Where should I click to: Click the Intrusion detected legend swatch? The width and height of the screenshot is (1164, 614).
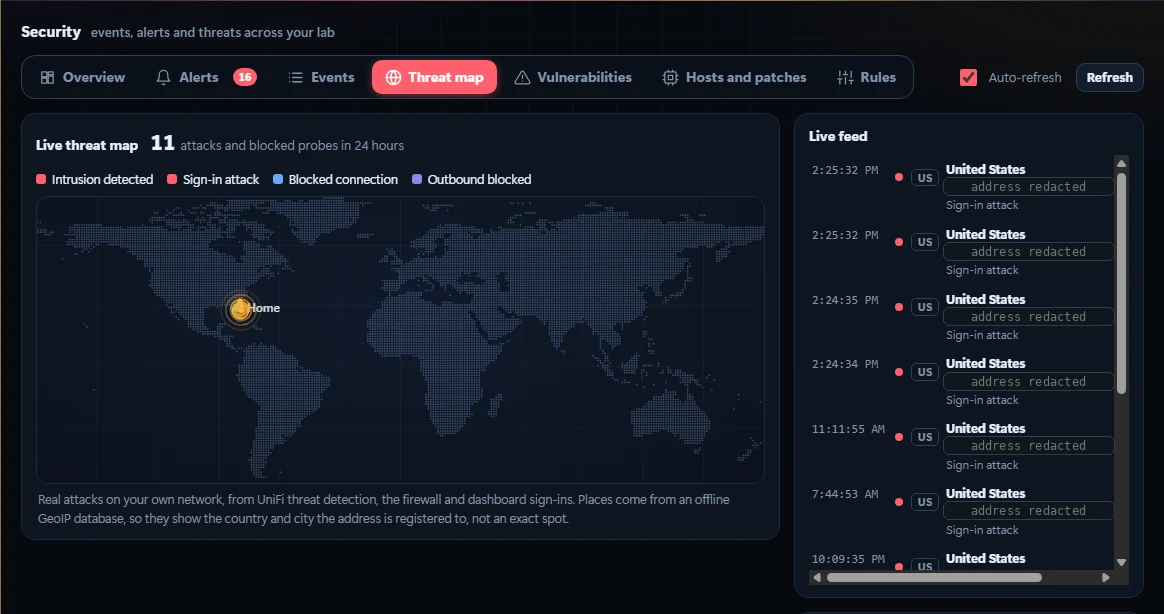(x=41, y=179)
